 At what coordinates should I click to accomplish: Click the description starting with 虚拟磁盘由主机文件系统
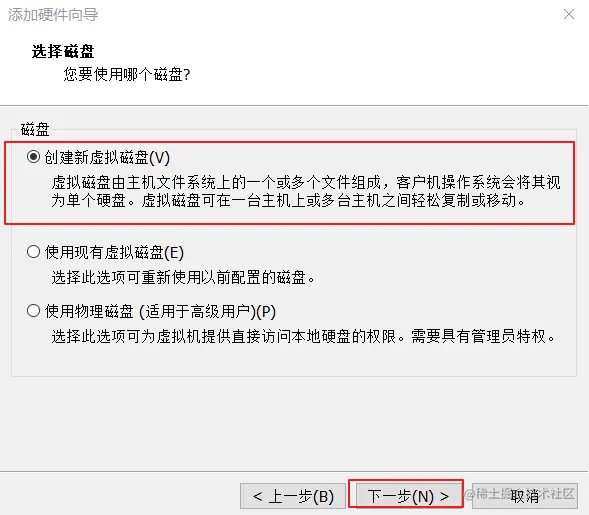coord(306,191)
